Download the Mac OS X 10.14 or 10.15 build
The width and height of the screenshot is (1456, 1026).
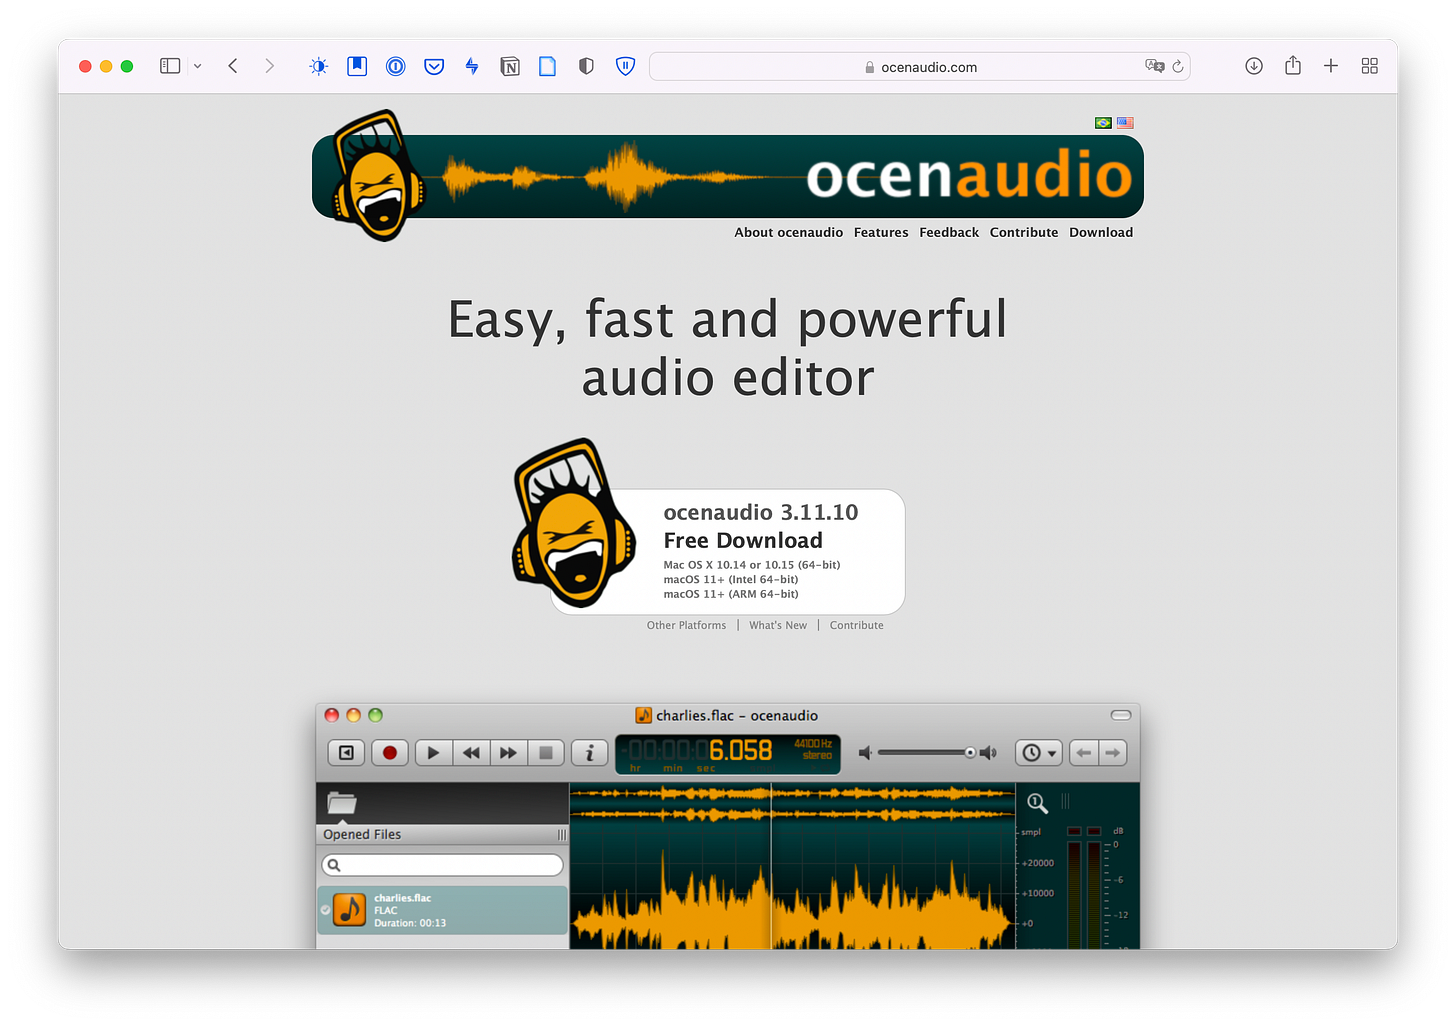[752, 565]
